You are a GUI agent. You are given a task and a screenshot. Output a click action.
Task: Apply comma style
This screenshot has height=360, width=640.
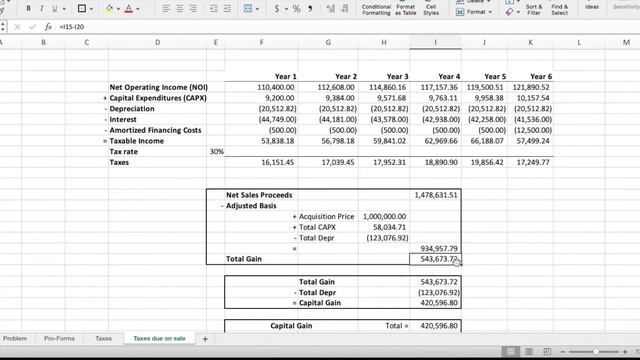tap(310, 9)
